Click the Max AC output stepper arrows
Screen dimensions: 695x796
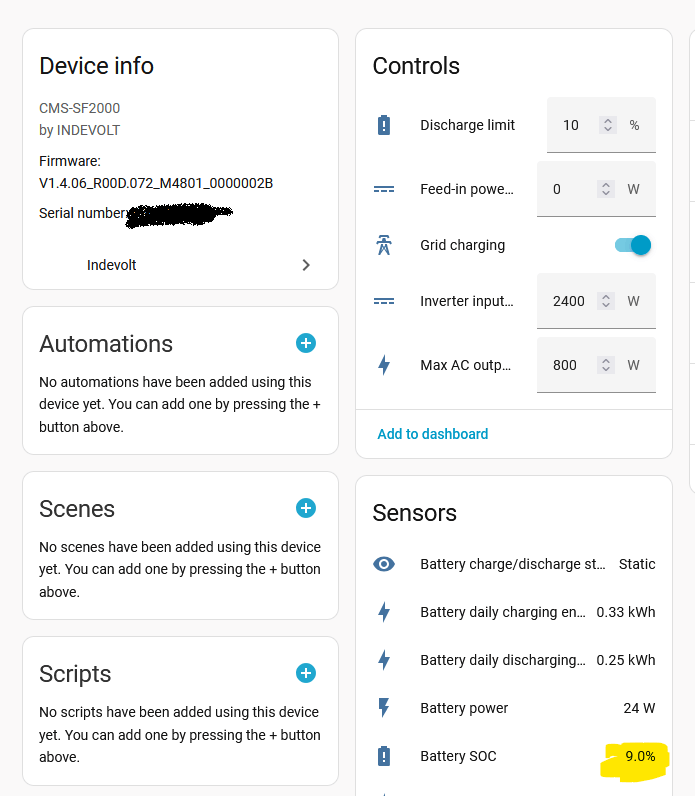pos(607,365)
